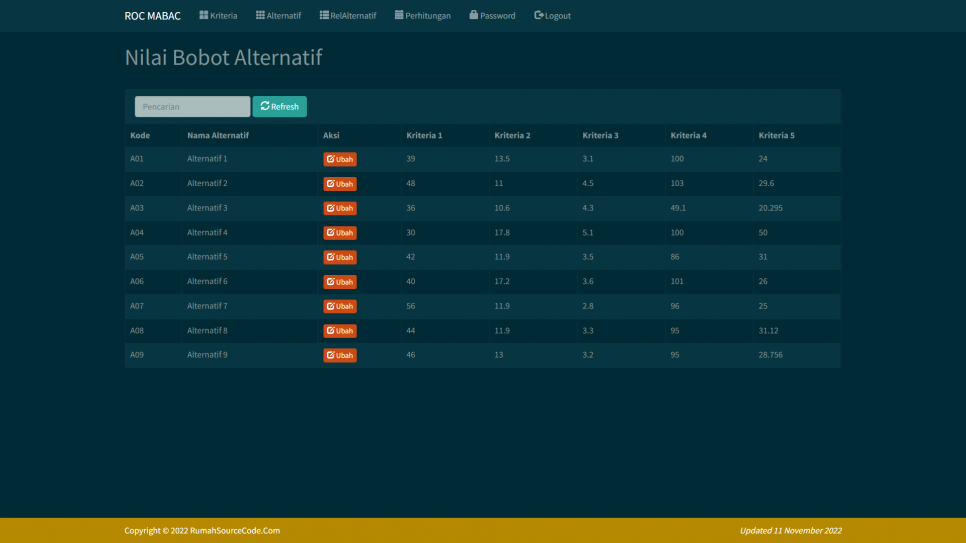This screenshot has width=966, height=543.
Task: Click value 5.1 in row A04
Action: [x=588, y=233]
